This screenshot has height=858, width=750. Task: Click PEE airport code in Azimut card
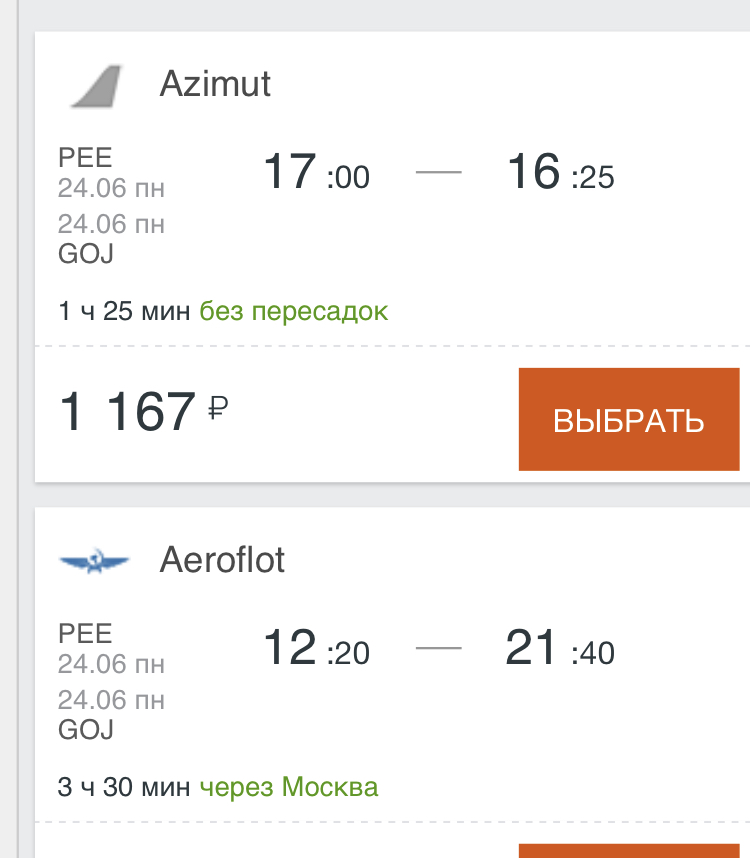tap(85, 157)
